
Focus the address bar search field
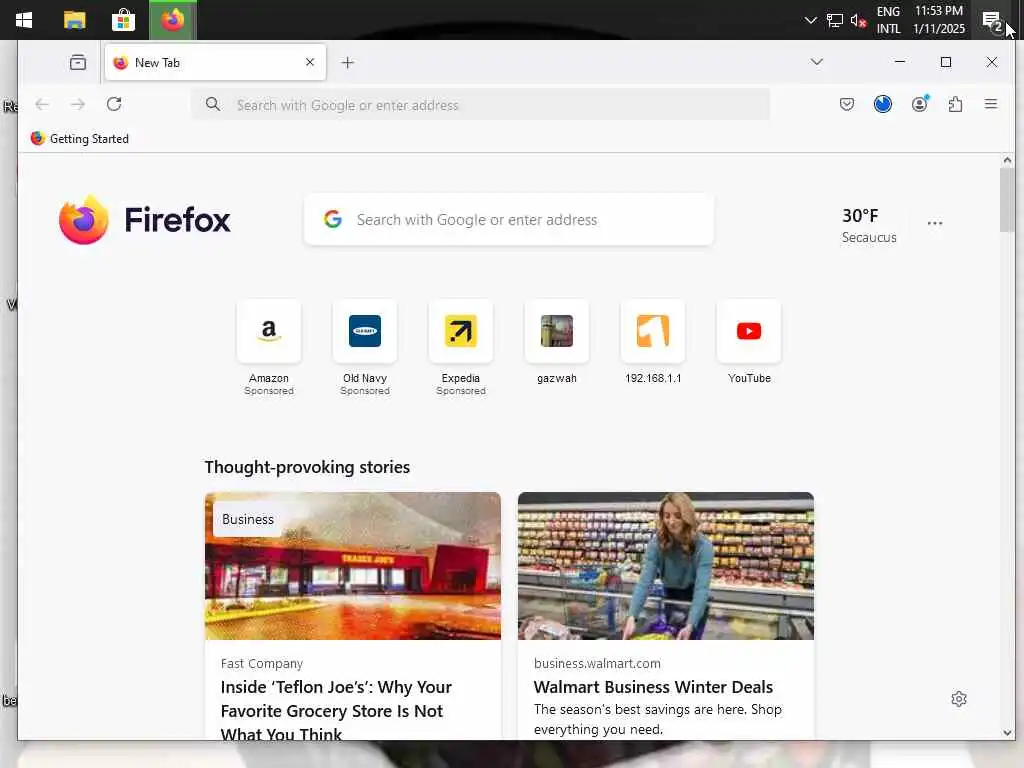pos(481,104)
